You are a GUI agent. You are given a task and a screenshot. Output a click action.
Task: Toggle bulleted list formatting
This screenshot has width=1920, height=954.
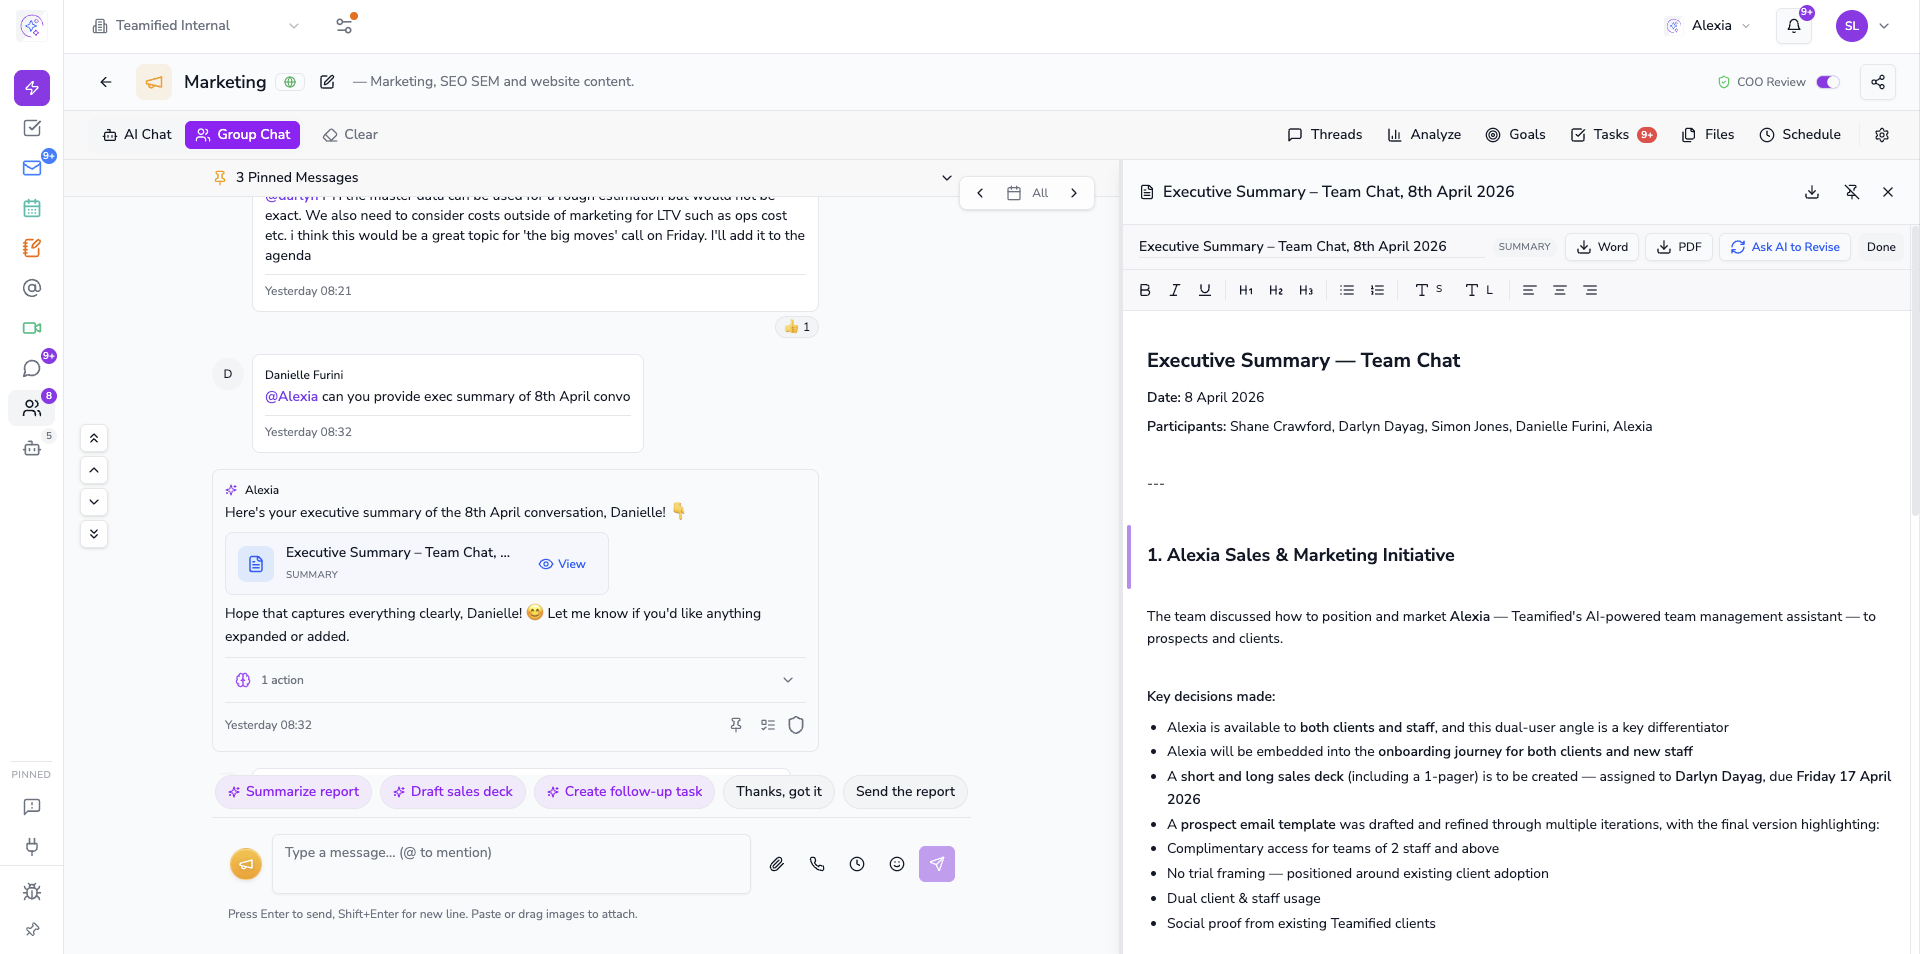pyautogui.click(x=1347, y=290)
